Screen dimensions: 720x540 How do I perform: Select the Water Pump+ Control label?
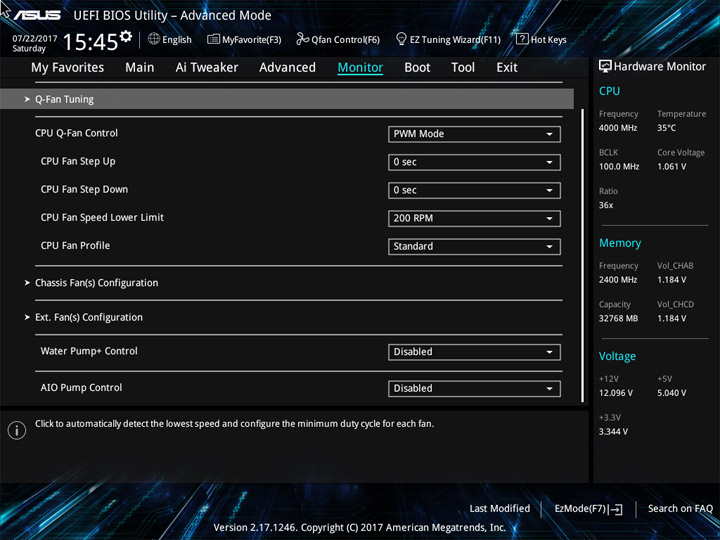(89, 351)
